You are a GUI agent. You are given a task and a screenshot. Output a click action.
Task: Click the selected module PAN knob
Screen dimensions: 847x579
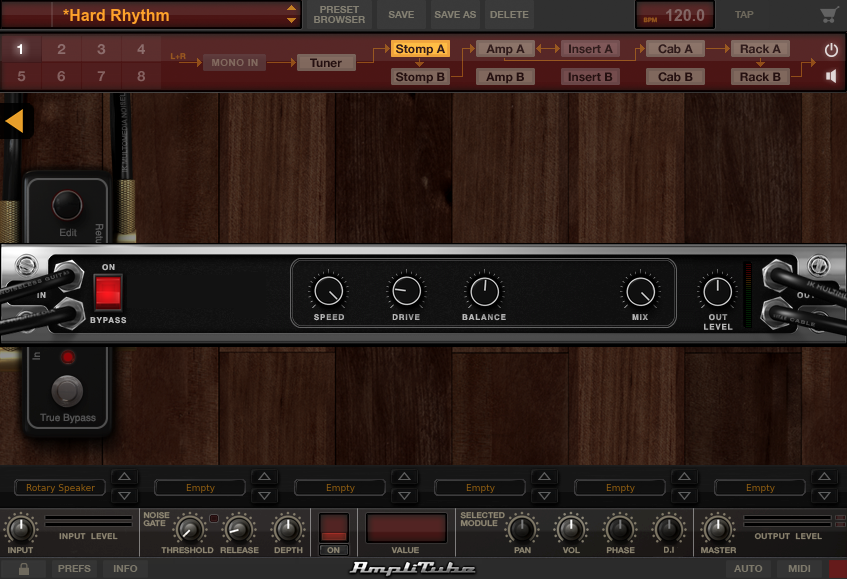[x=522, y=529]
